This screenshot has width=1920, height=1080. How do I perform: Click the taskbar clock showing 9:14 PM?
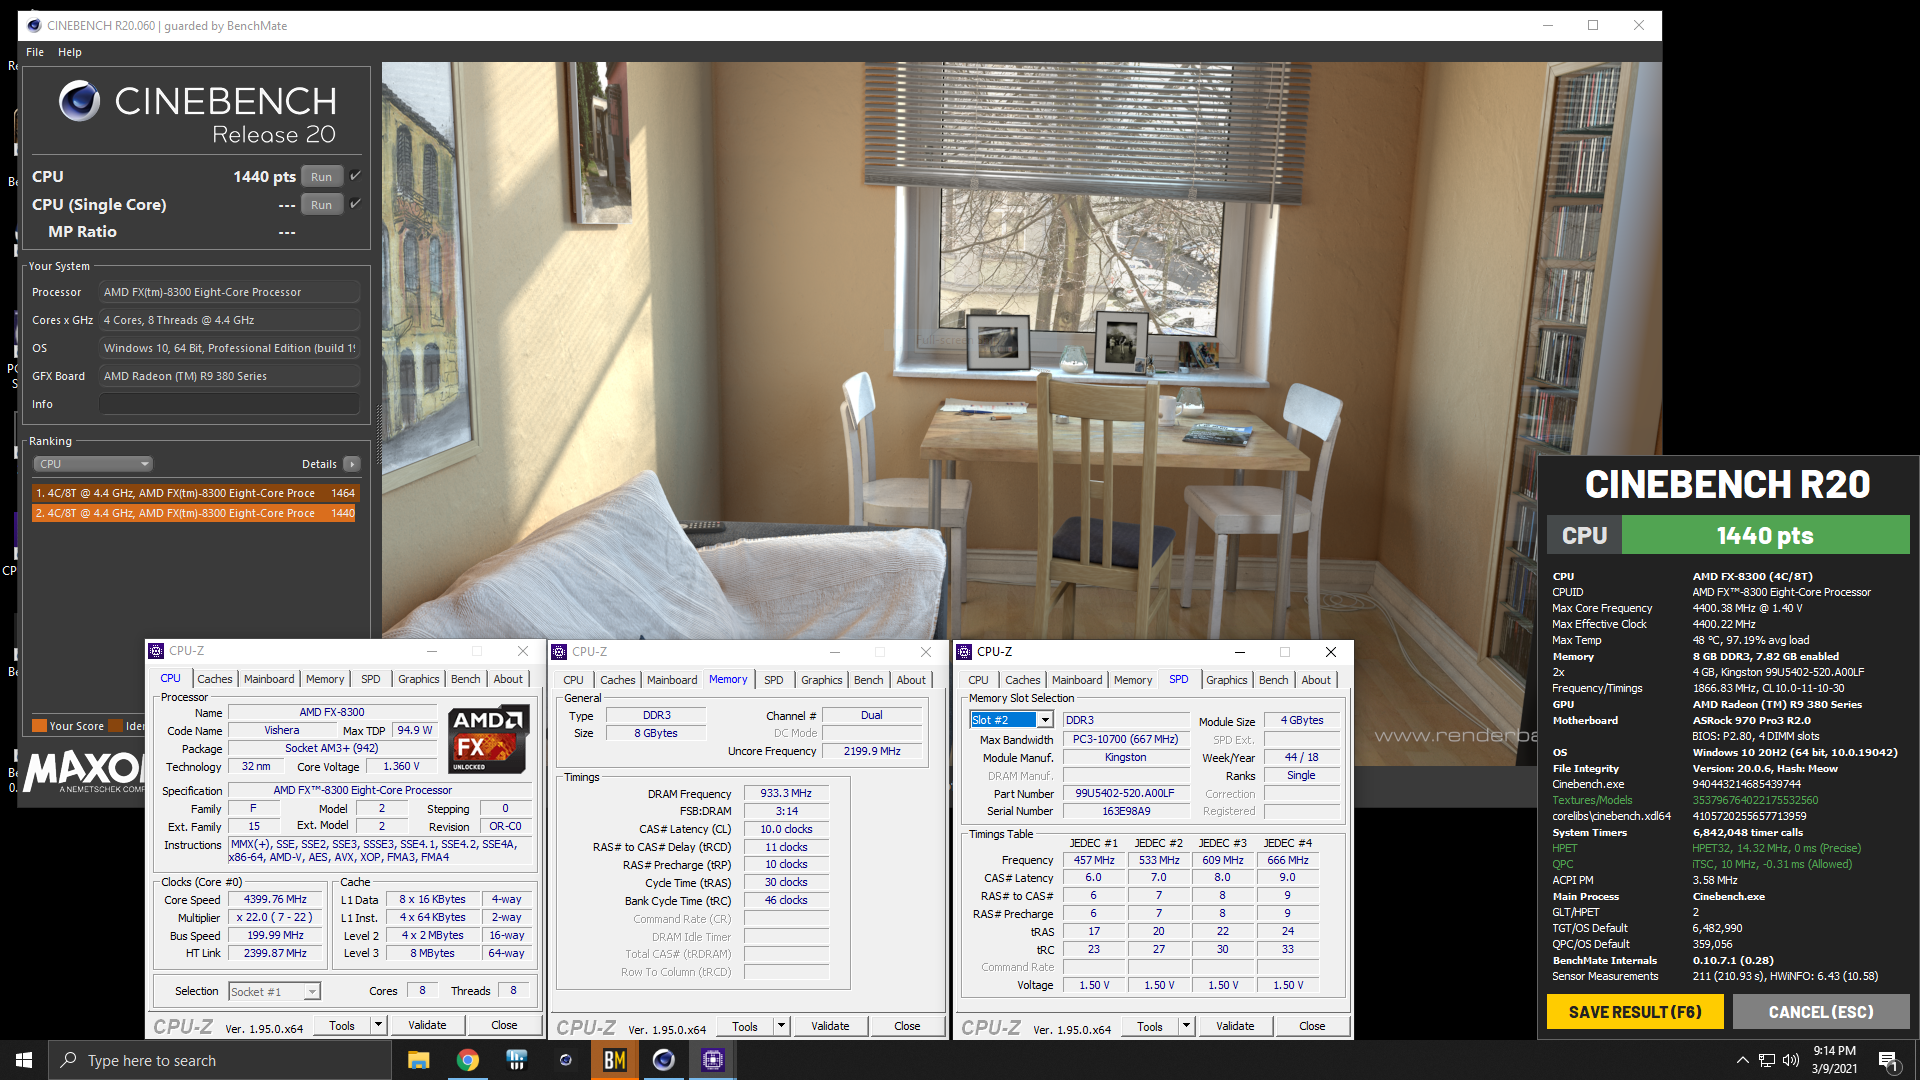click(1834, 1060)
